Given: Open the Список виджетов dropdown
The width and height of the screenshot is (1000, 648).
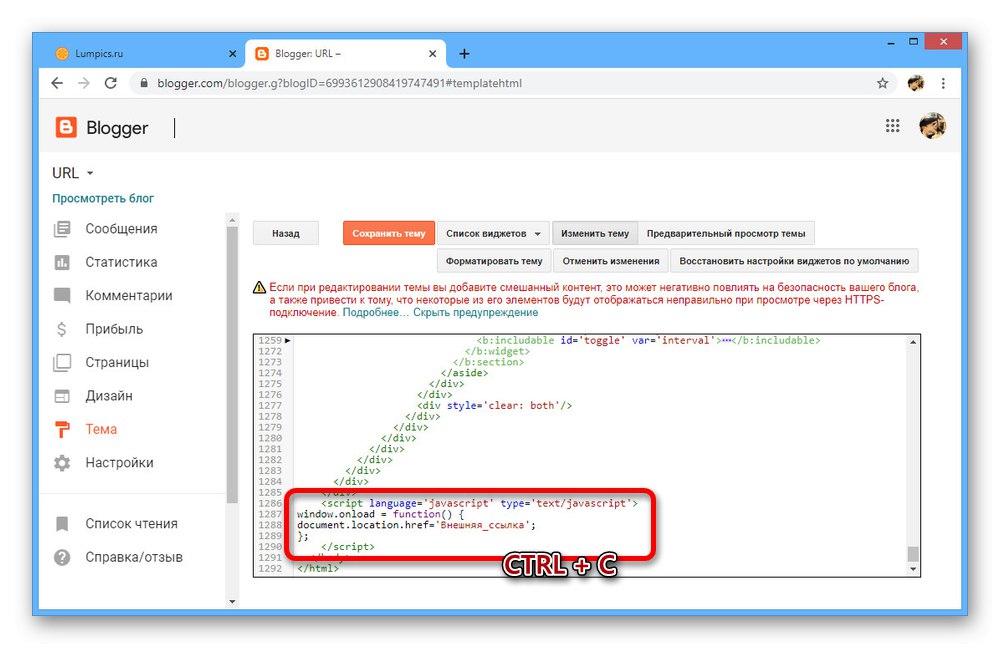Looking at the screenshot, I should [493, 233].
